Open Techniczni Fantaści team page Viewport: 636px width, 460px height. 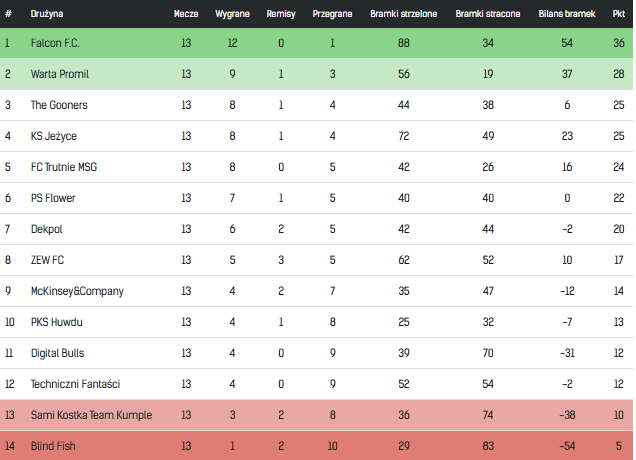pyautogui.click(x=75, y=384)
